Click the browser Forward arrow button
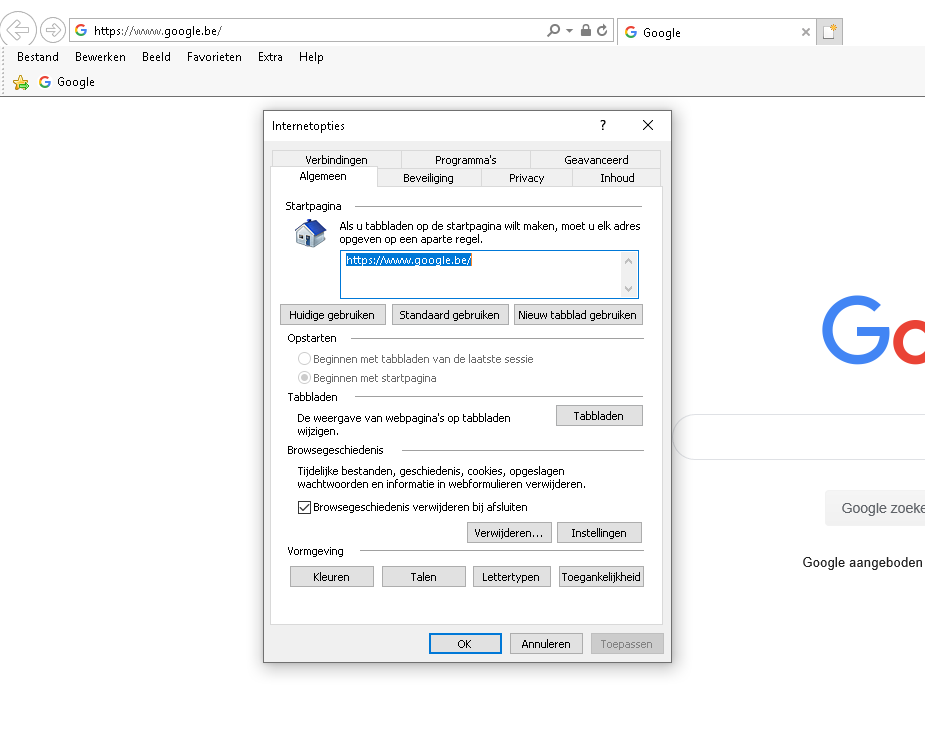Image resolution: width=925 pixels, height=734 pixels. tap(52, 30)
